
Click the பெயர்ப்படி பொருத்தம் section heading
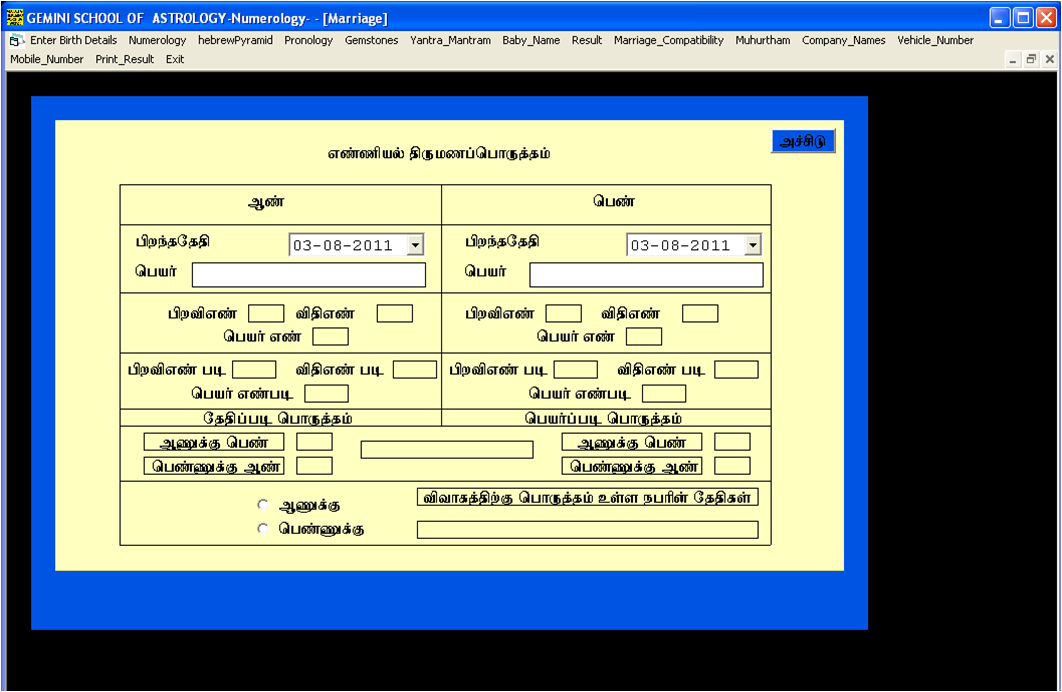click(x=603, y=418)
